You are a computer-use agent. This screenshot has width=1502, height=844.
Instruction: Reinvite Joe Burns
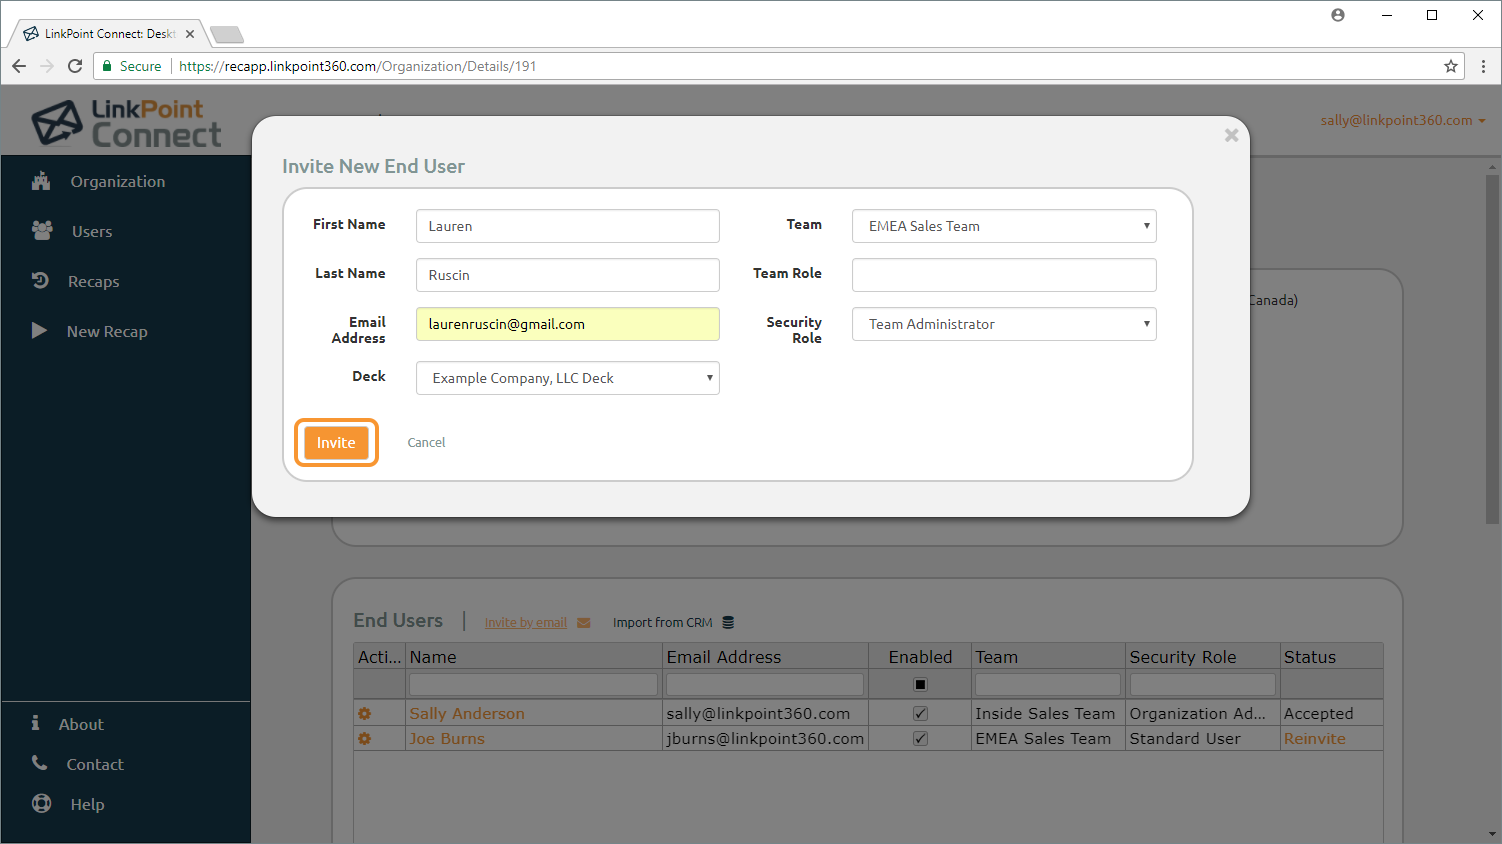coord(1314,739)
